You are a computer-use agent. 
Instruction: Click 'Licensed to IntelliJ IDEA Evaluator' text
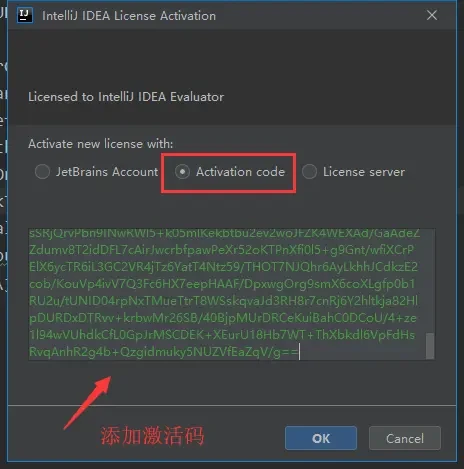pyautogui.click(x=126, y=97)
